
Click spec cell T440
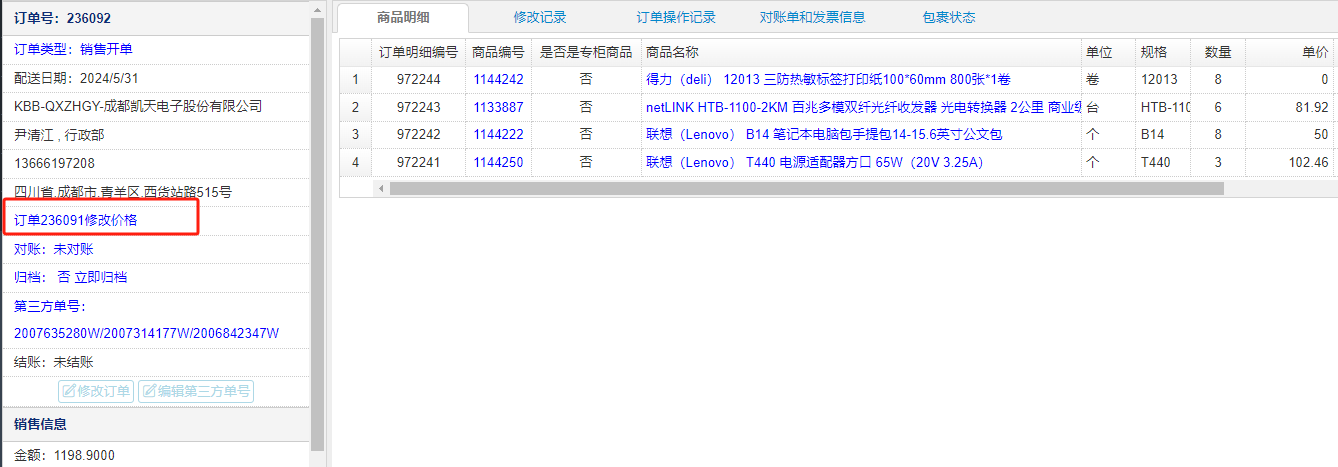coord(1163,162)
